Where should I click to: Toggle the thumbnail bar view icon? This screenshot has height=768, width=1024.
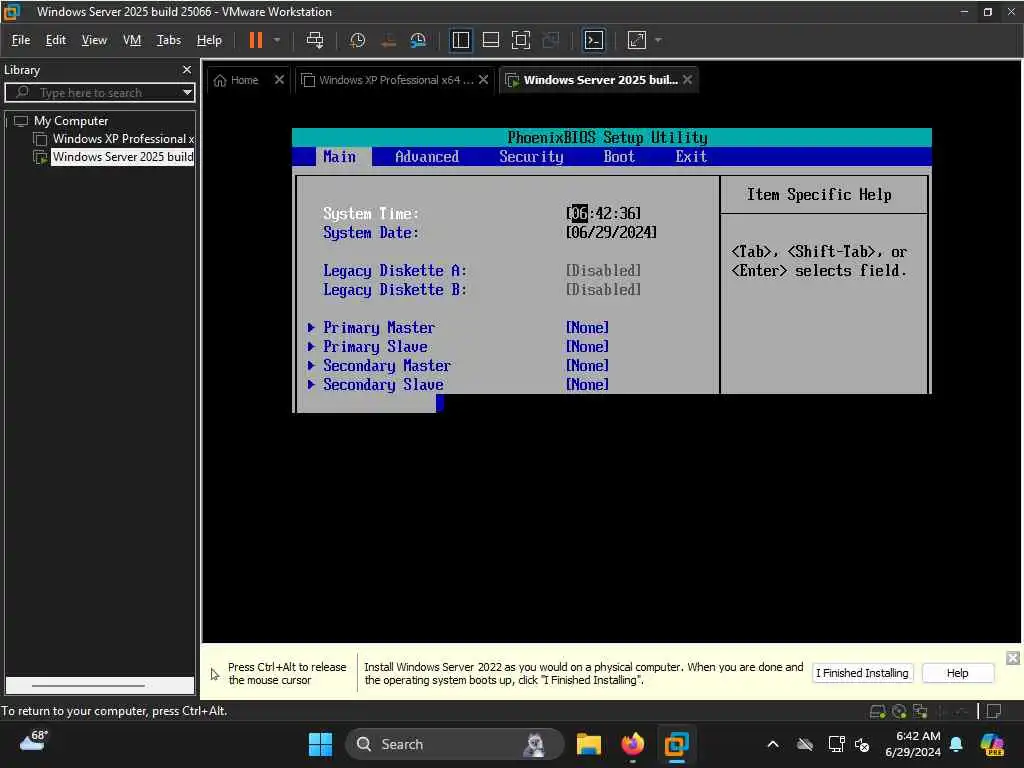click(490, 40)
